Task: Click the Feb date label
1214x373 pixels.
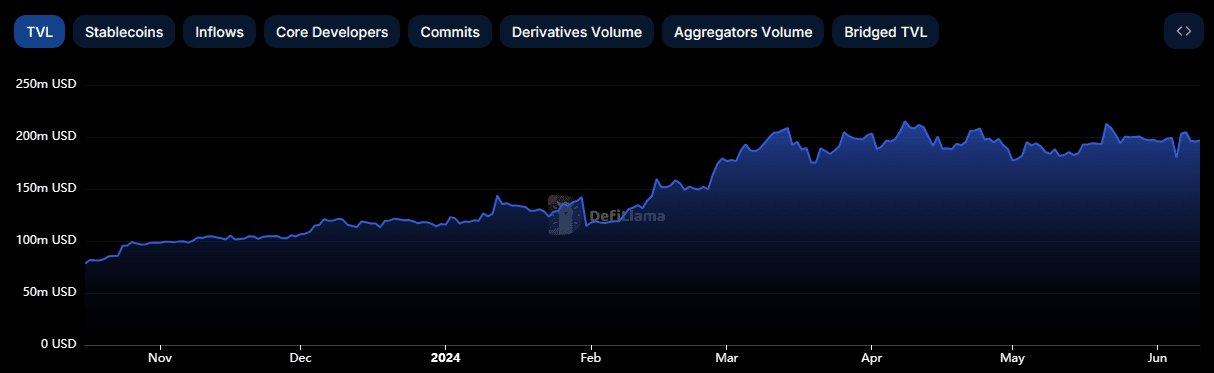Action: click(590, 357)
